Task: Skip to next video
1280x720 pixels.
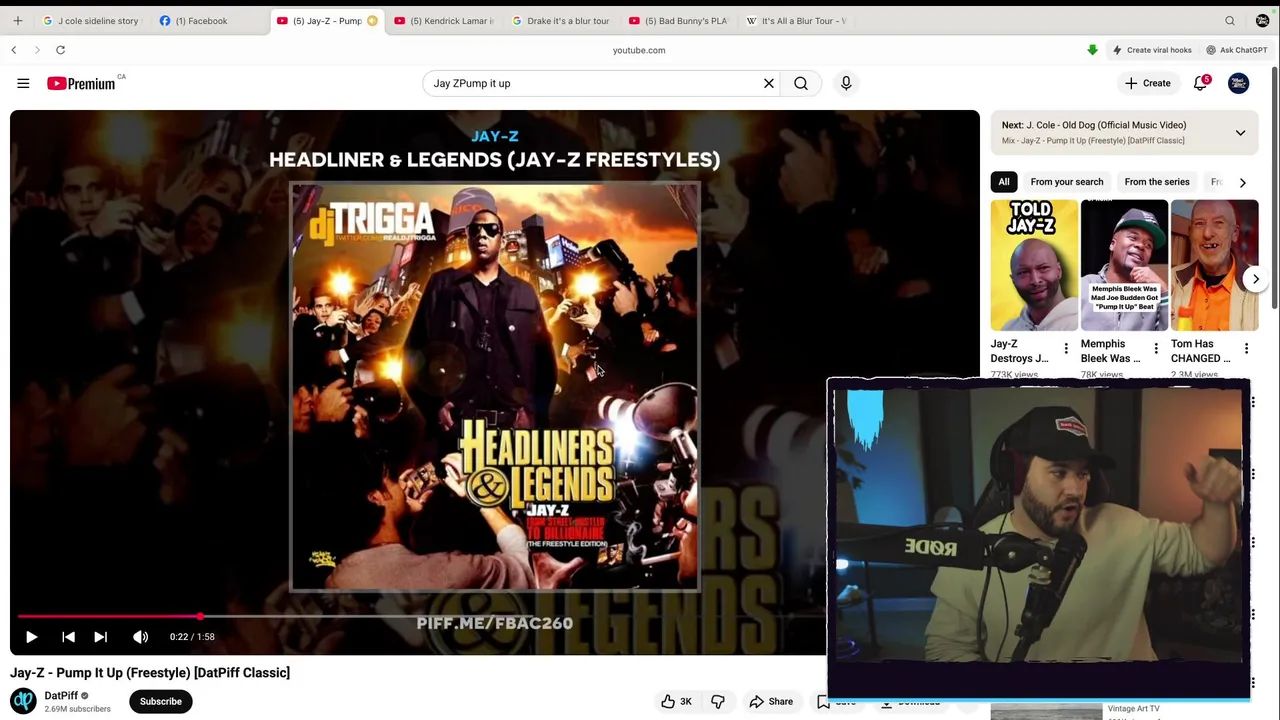Action: click(100, 636)
